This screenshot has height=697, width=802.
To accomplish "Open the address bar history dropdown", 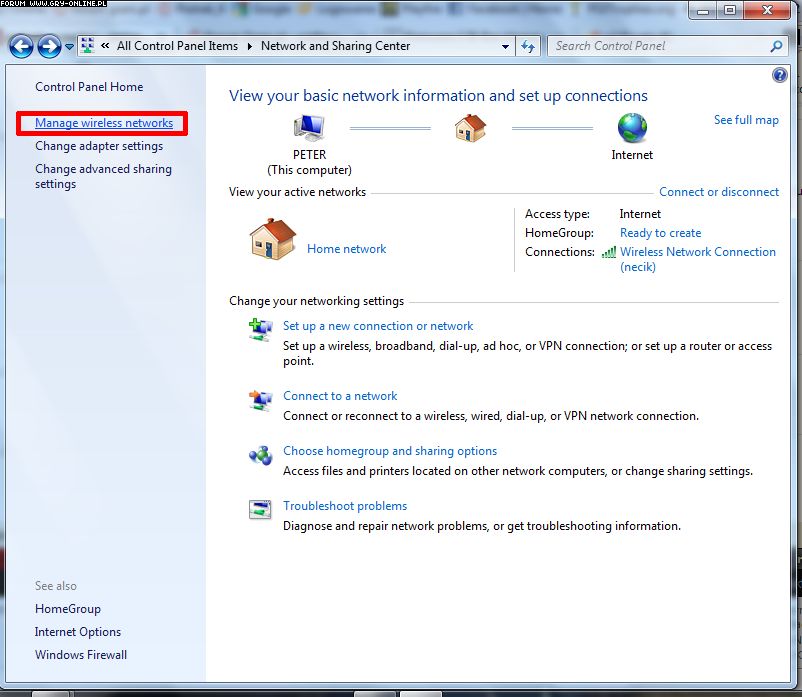I will pos(505,47).
